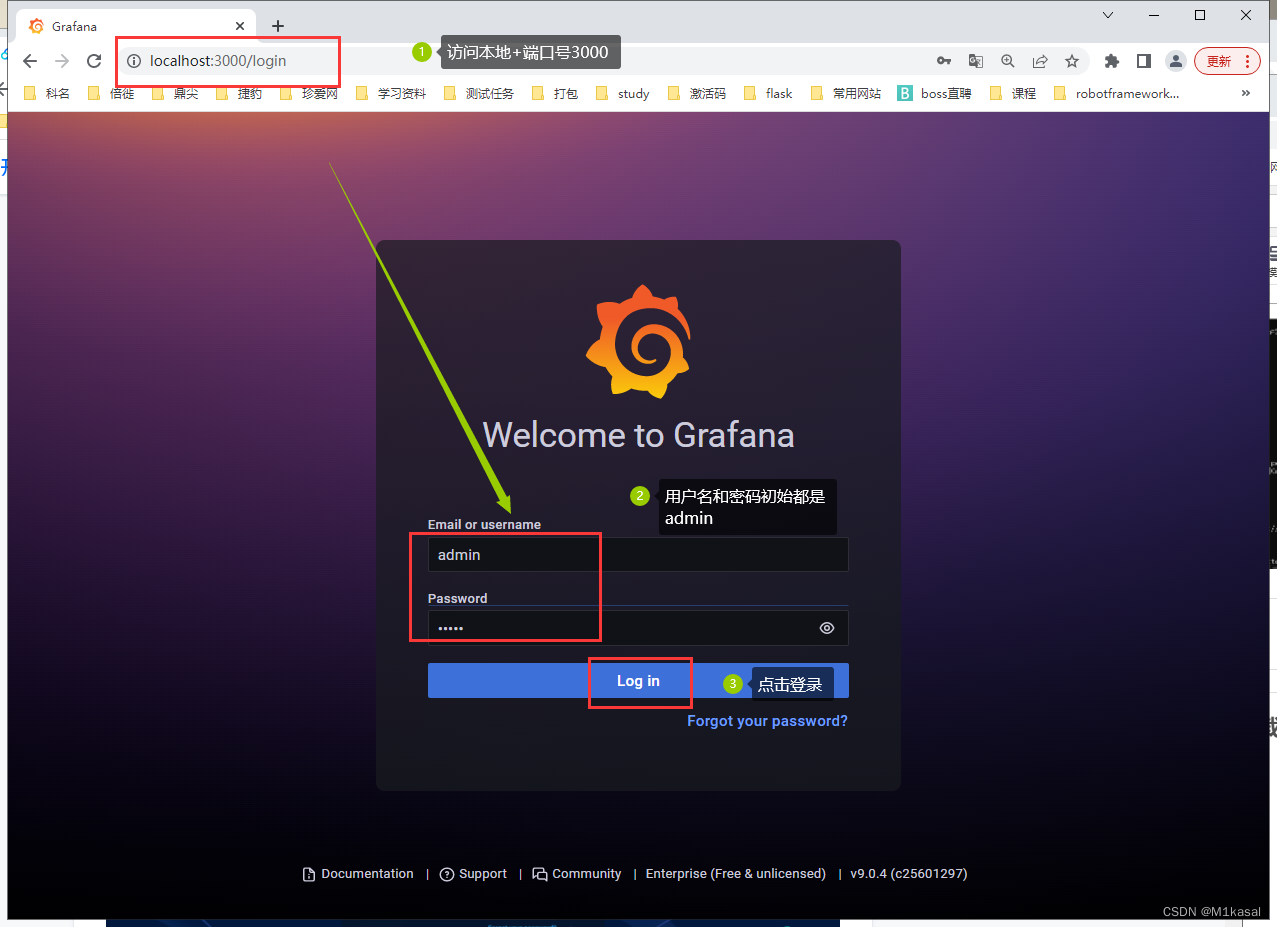Screen dimensions: 1277x927
Task: Click Enterprise (Free & unlicensed) link
Action: coord(736,874)
